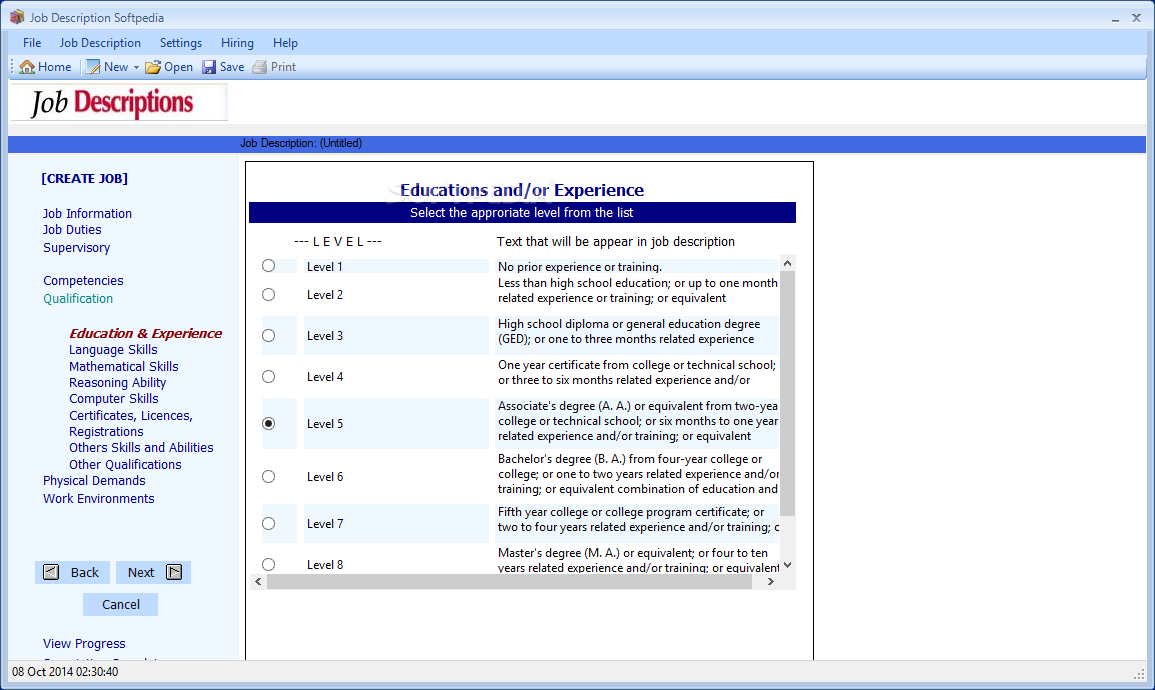The image size is (1155, 690).
Task: Expand the New dropdown arrow
Action: 136,68
